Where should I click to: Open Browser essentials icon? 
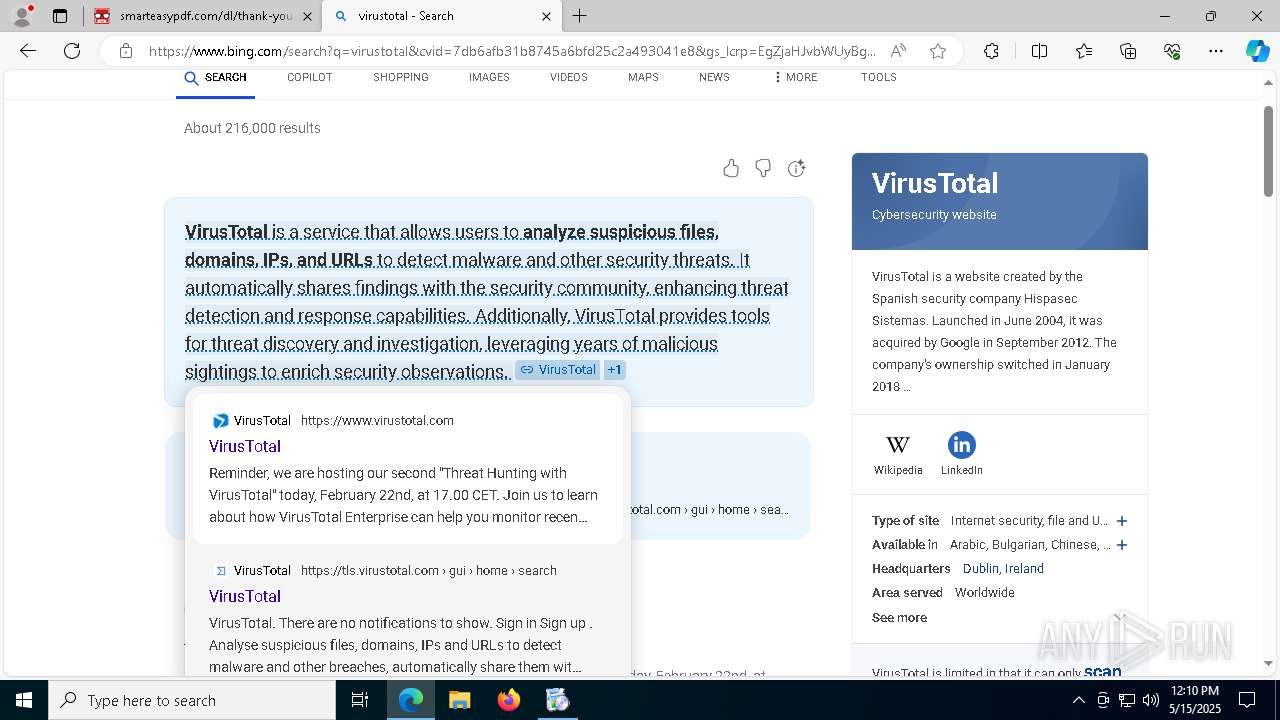[1172, 51]
